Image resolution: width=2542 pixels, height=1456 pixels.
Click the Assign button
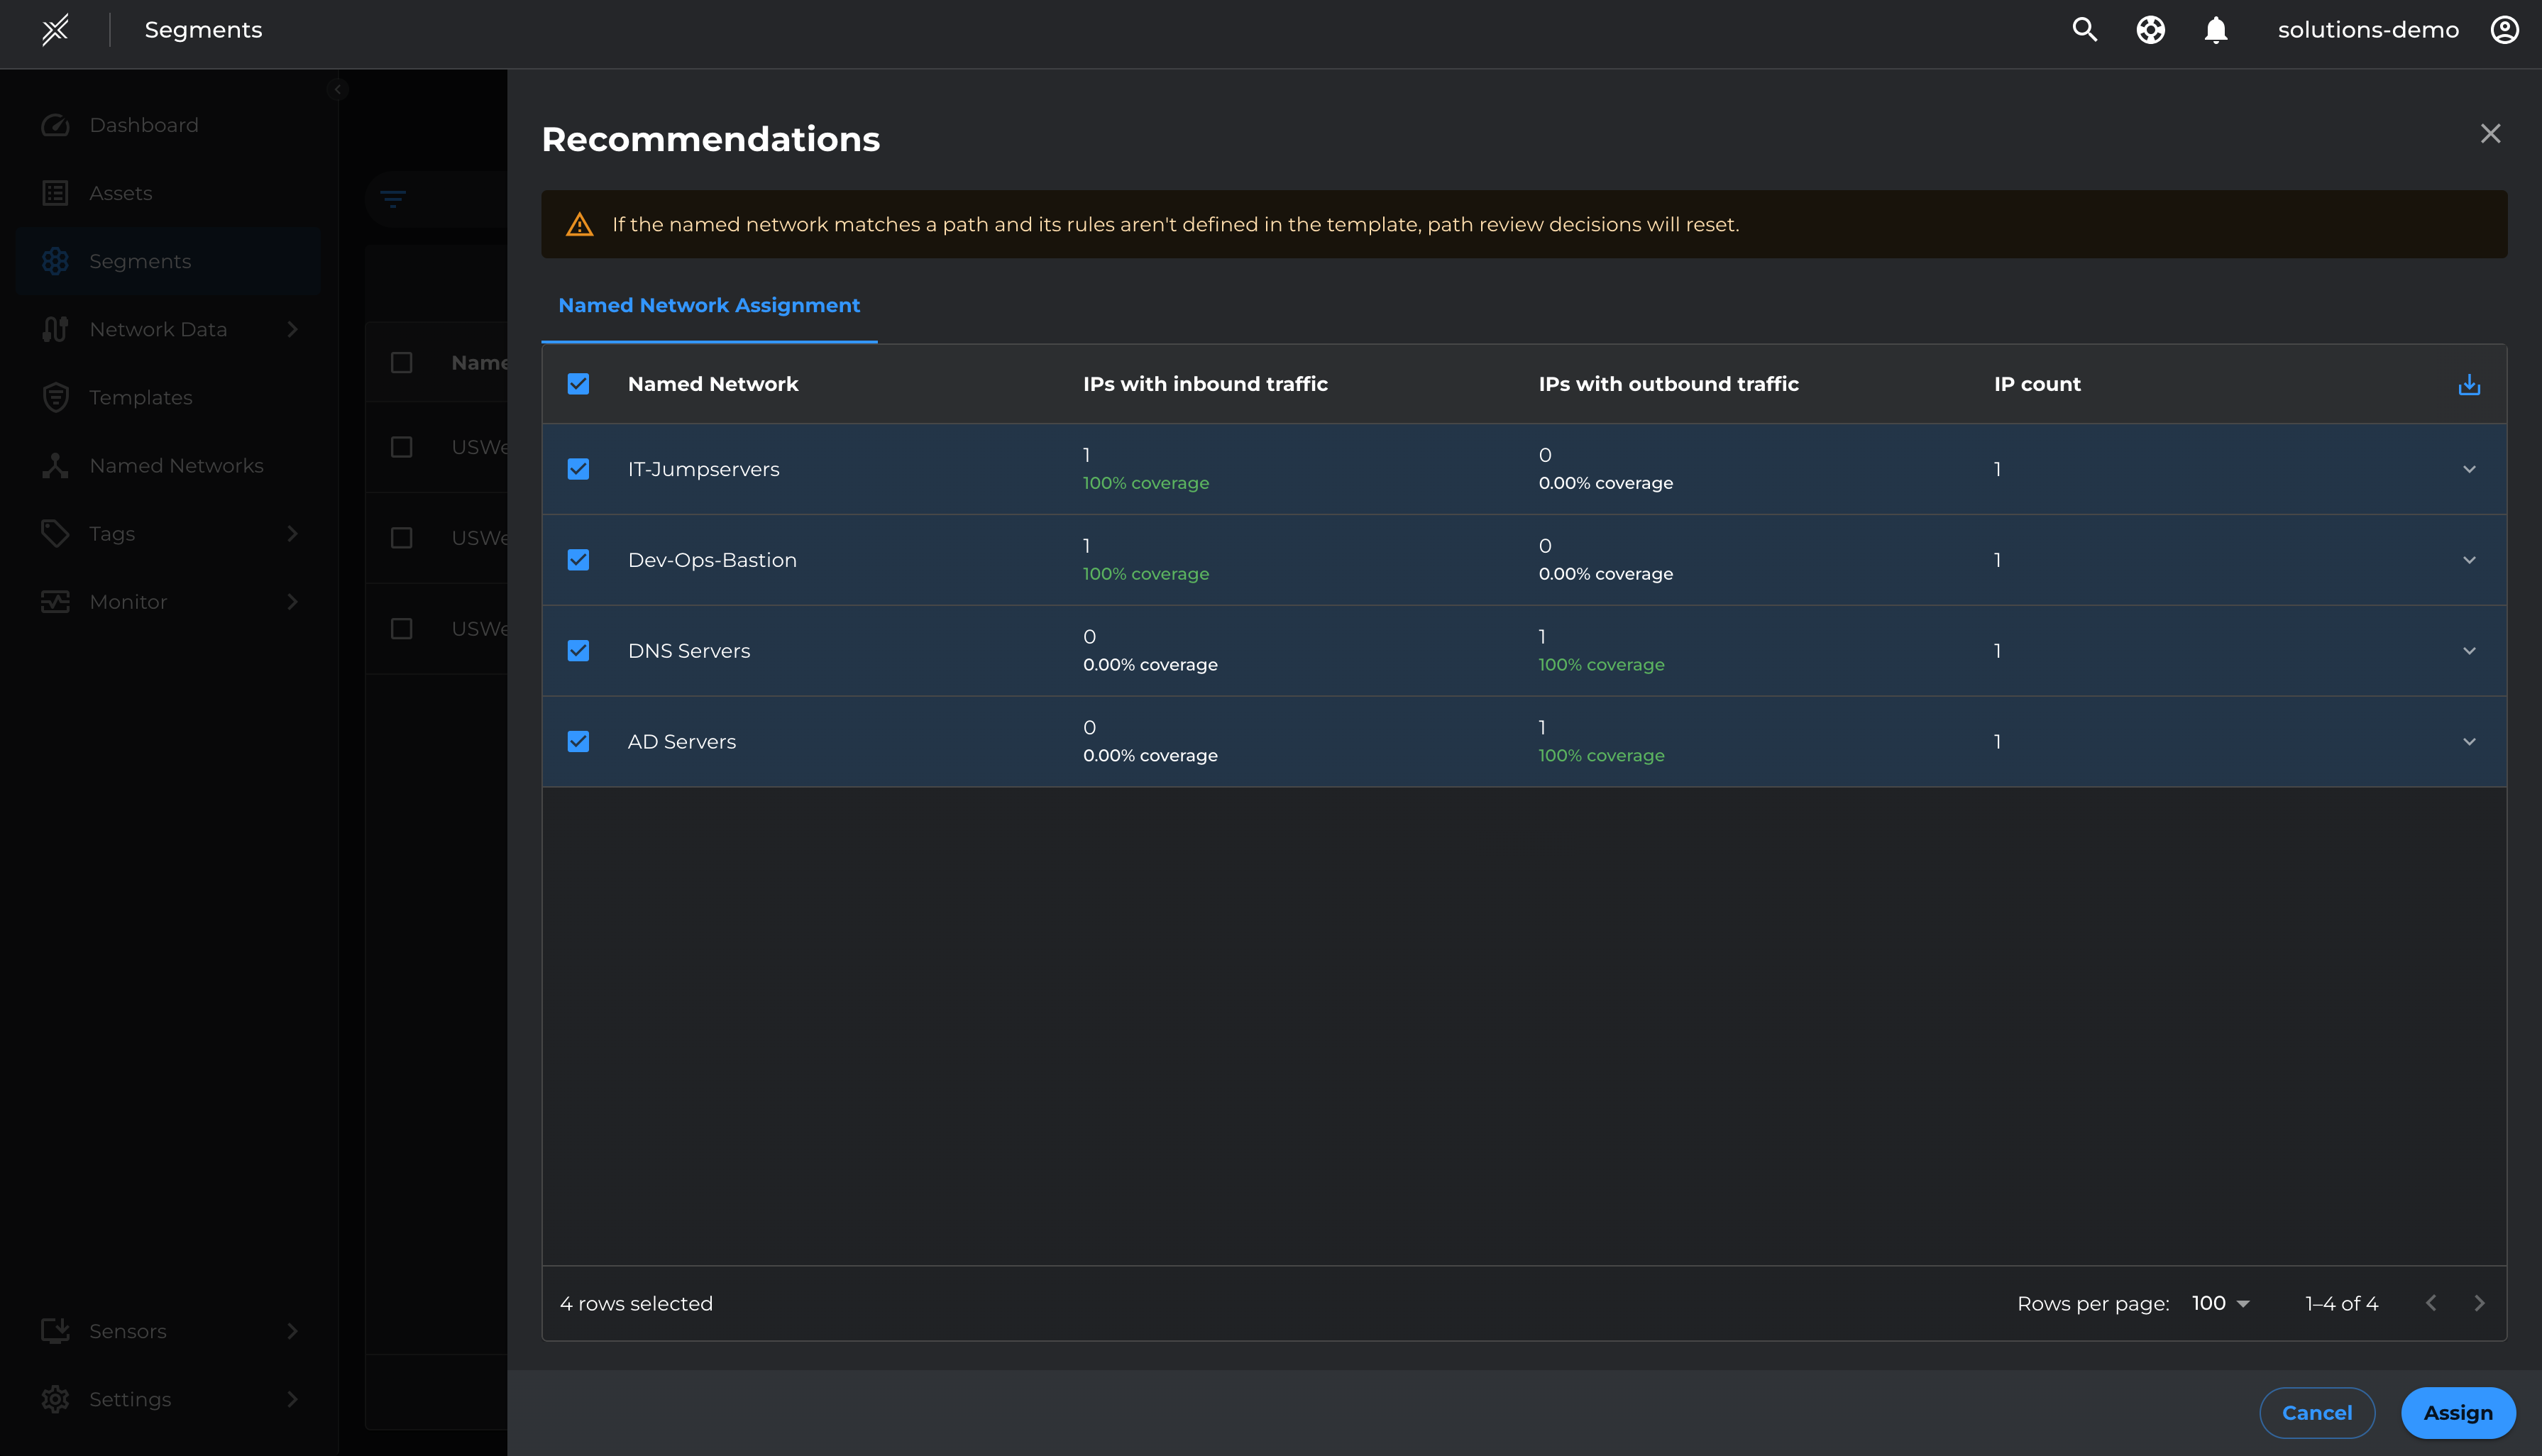(x=2457, y=1413)
